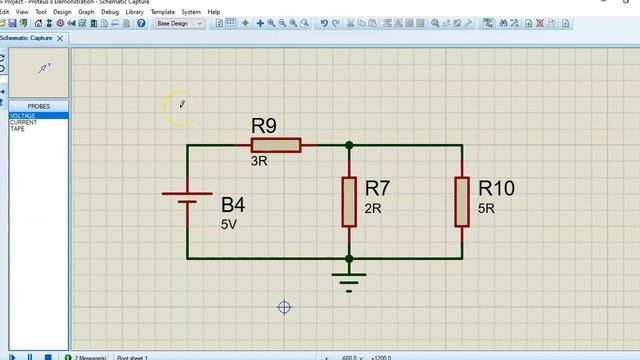Click the 3R value label

pyautogui.click(x=259, y=161)
